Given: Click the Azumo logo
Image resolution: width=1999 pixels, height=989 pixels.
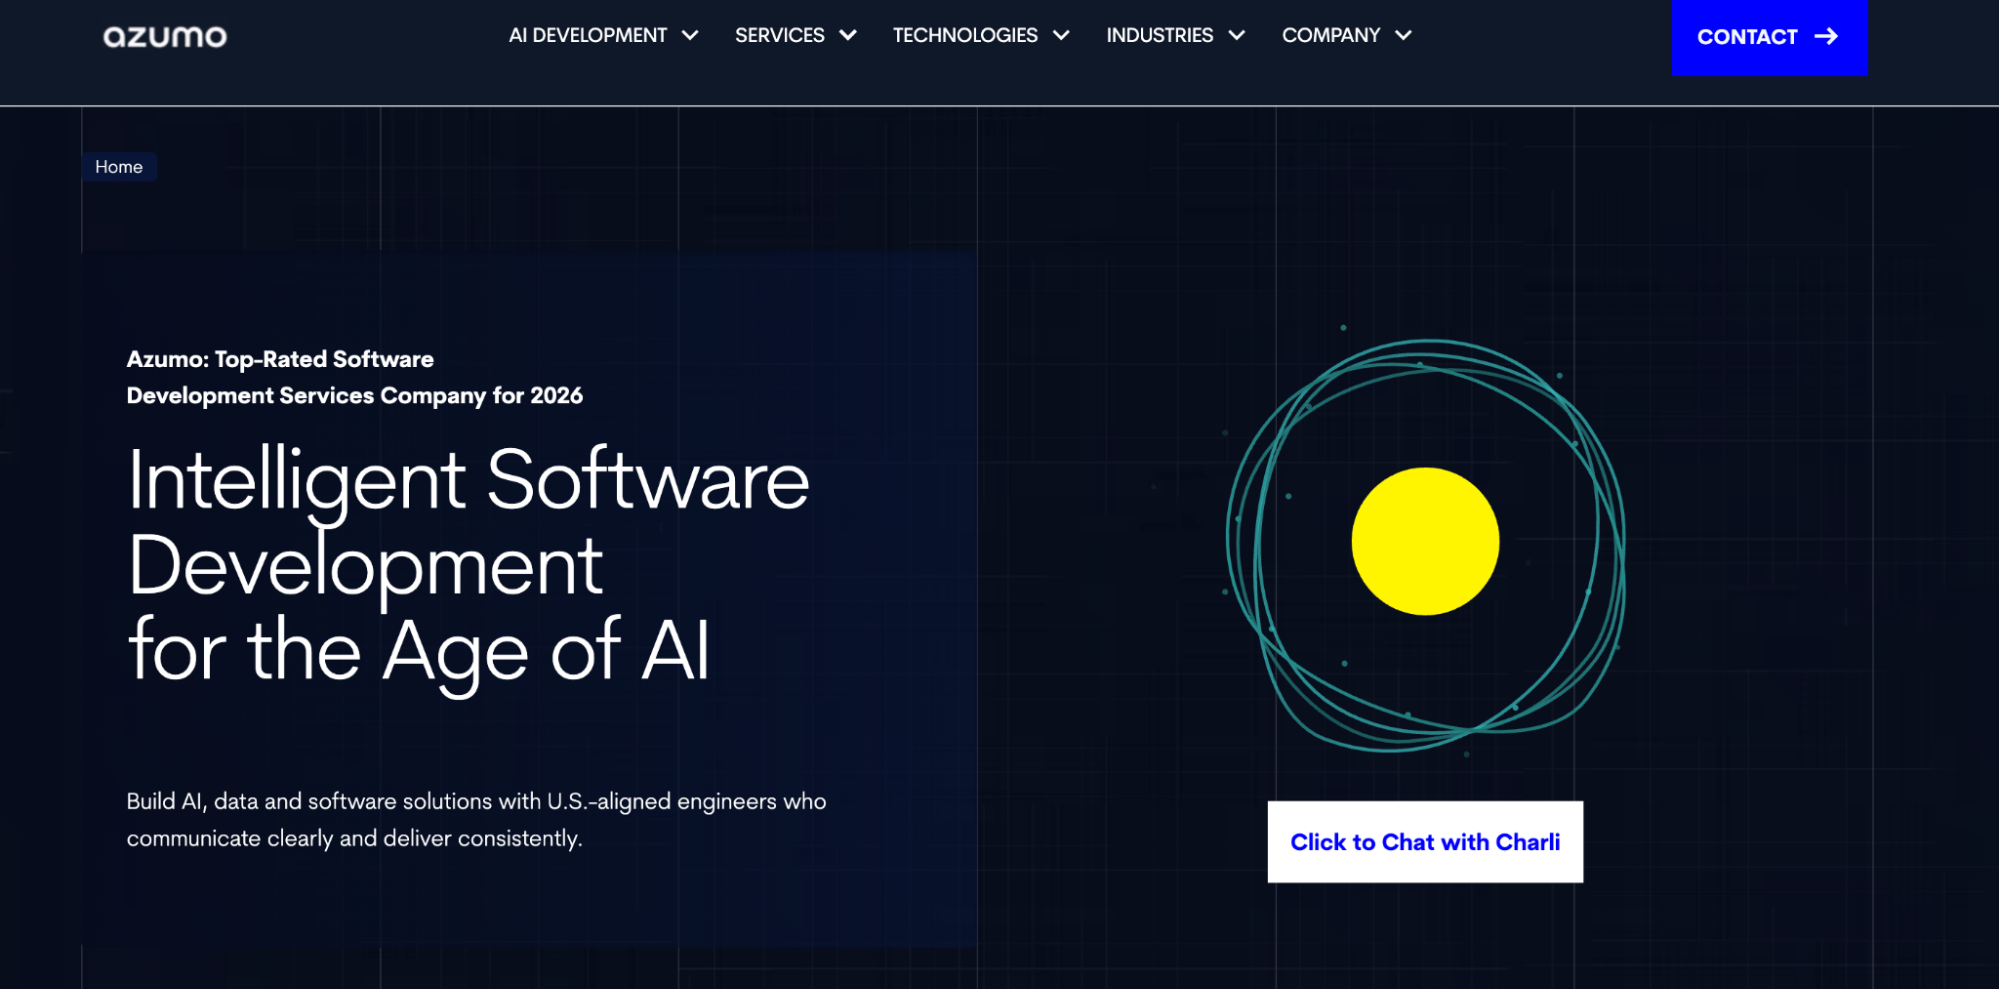Looking at the screenshot, I should [x=165, y=37].
